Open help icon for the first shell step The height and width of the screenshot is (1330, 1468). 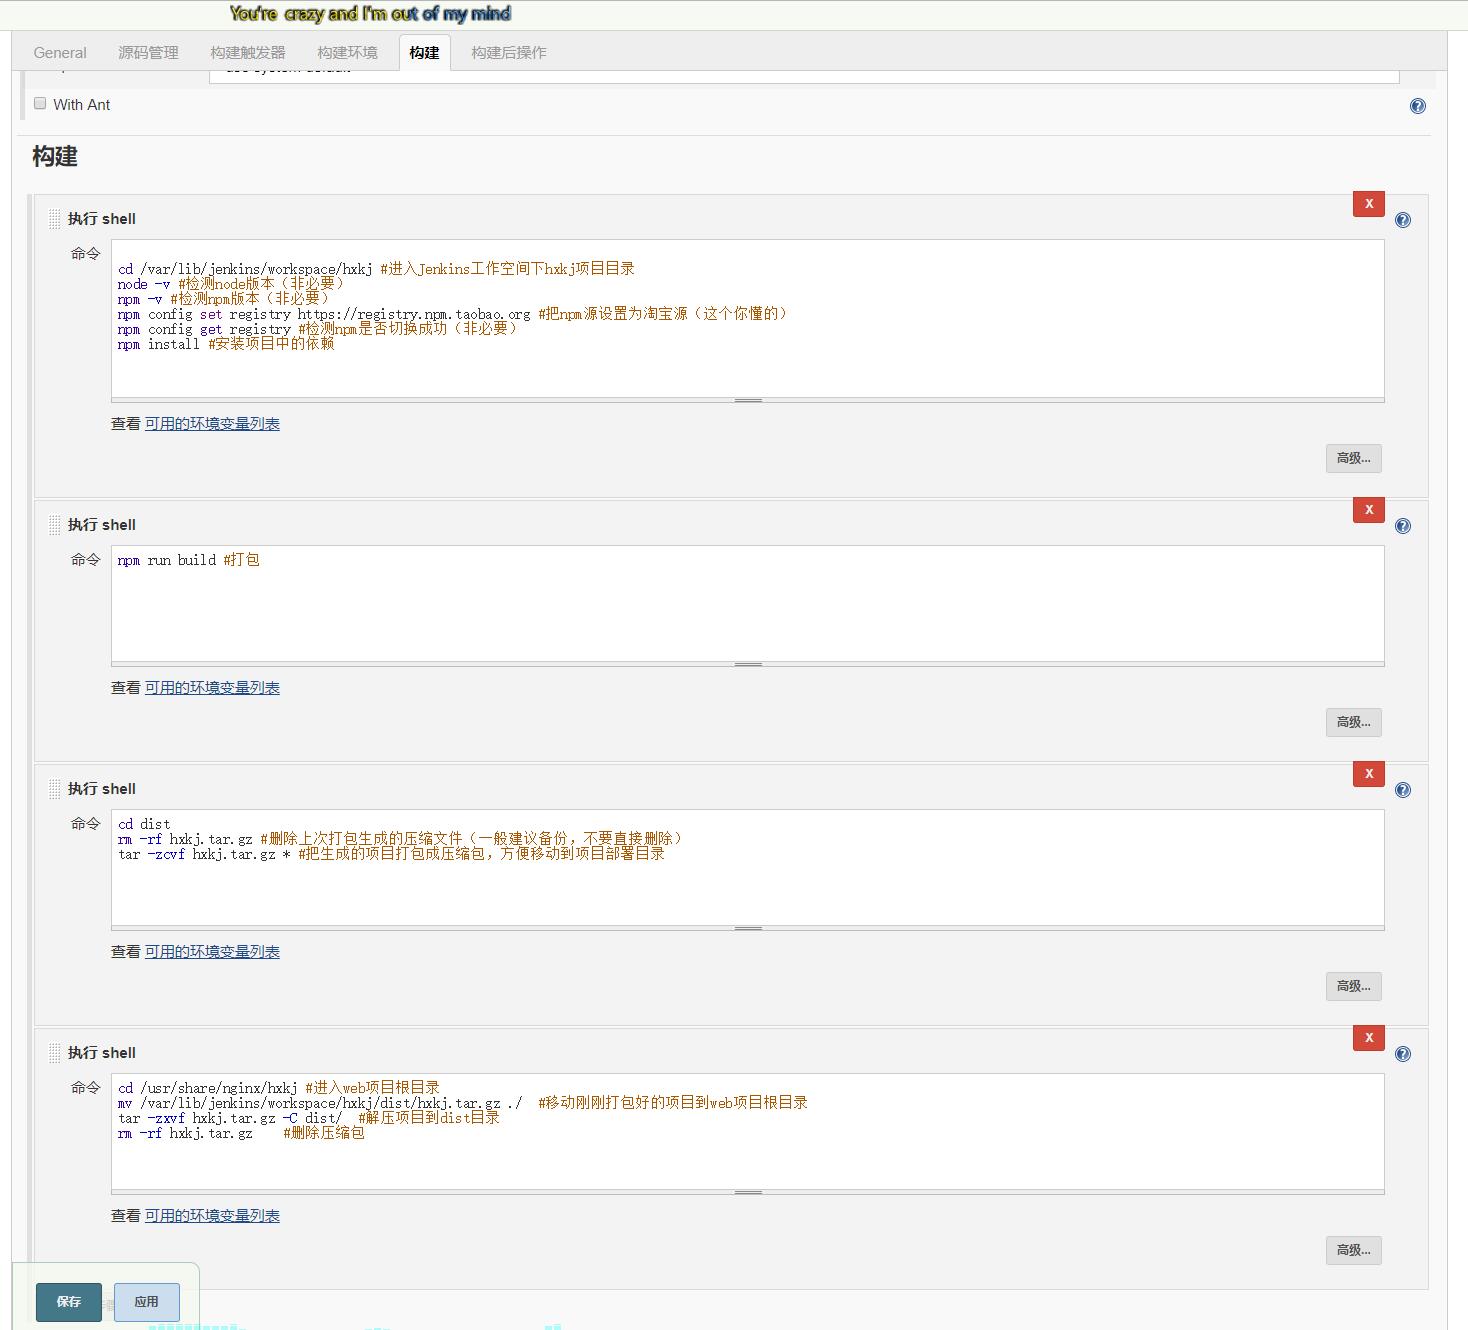click(1403, 220)
